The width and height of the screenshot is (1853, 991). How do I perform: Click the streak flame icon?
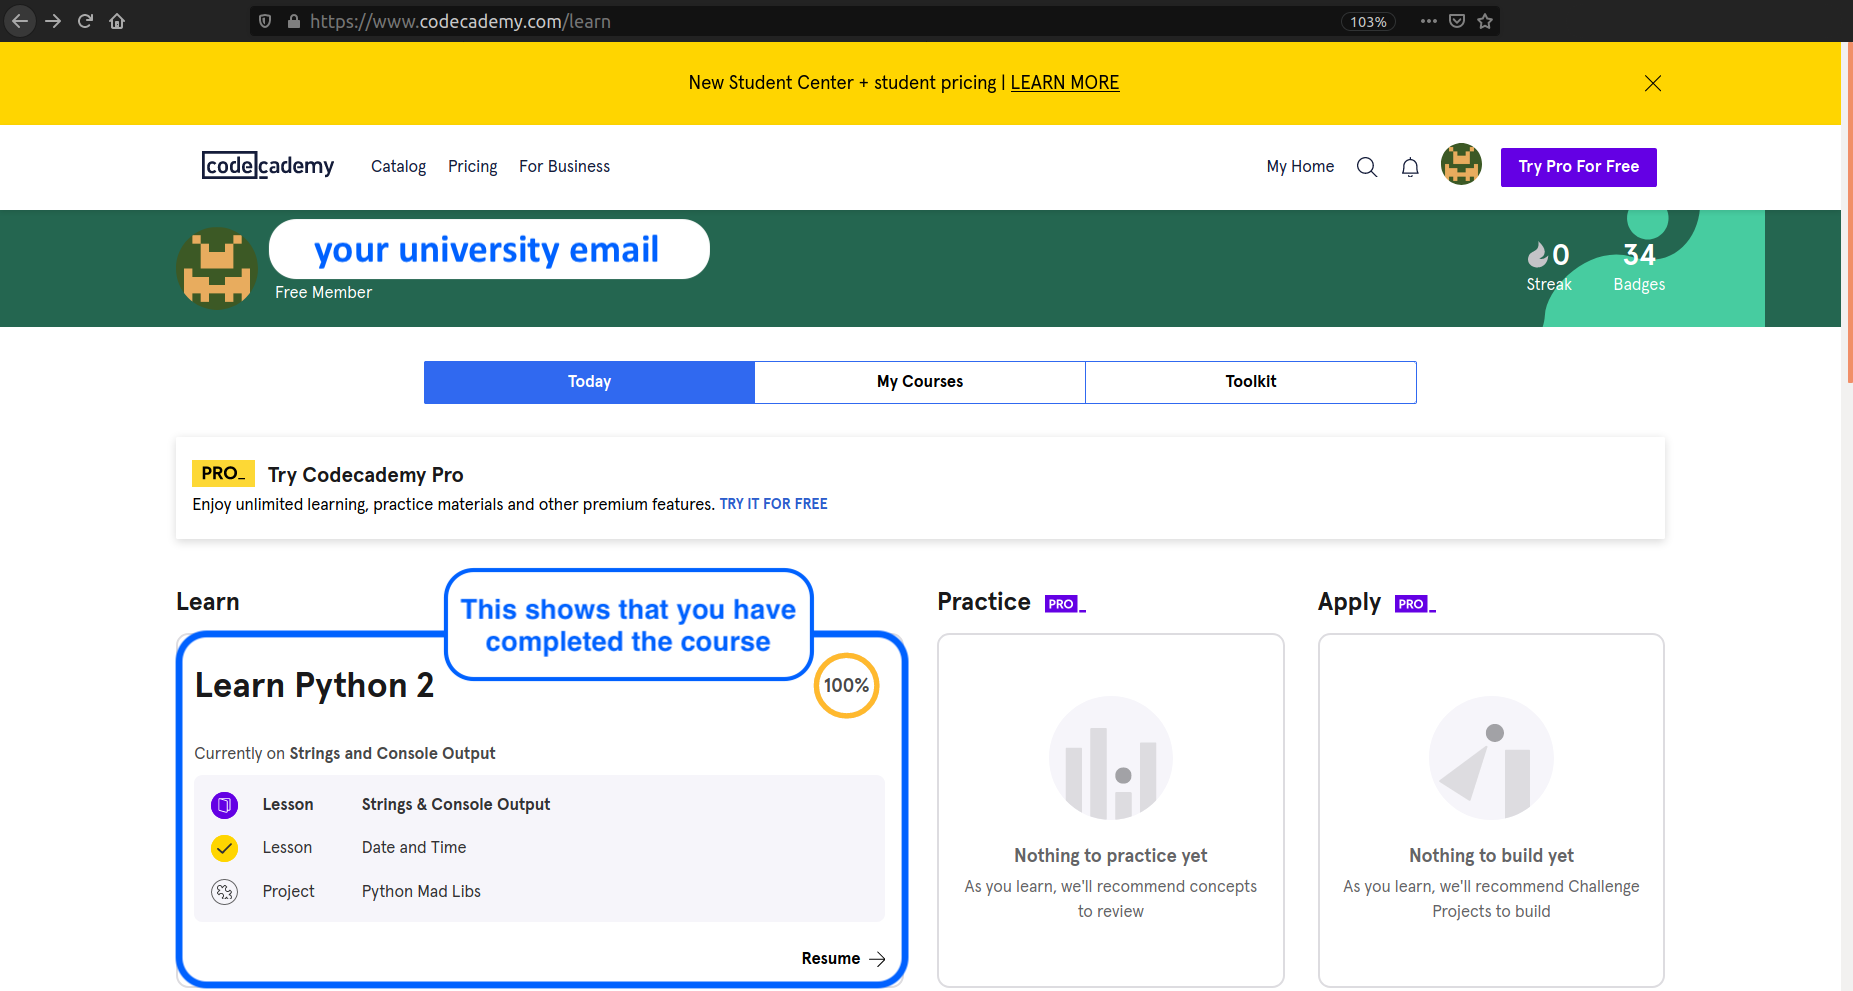[1537, 255]
